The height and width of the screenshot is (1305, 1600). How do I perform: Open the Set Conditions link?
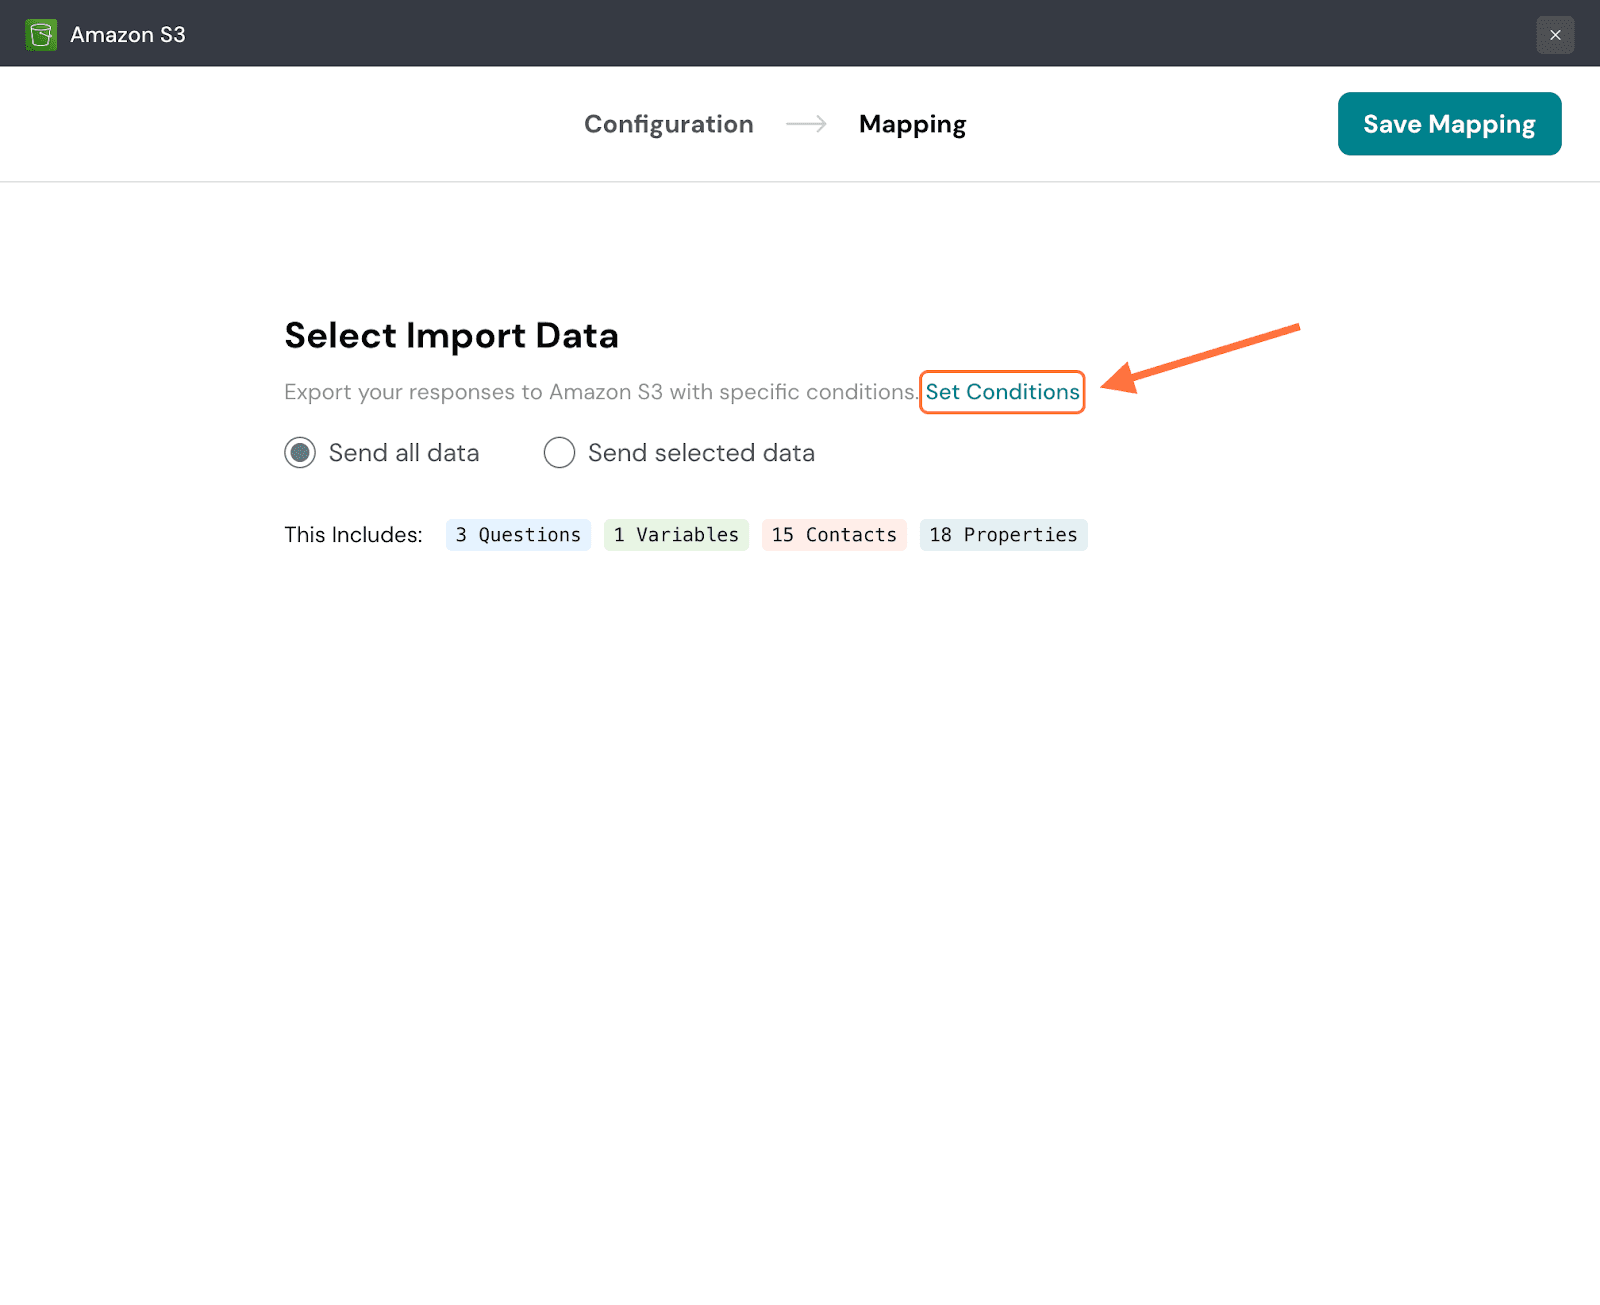[x=1002, y=392]
